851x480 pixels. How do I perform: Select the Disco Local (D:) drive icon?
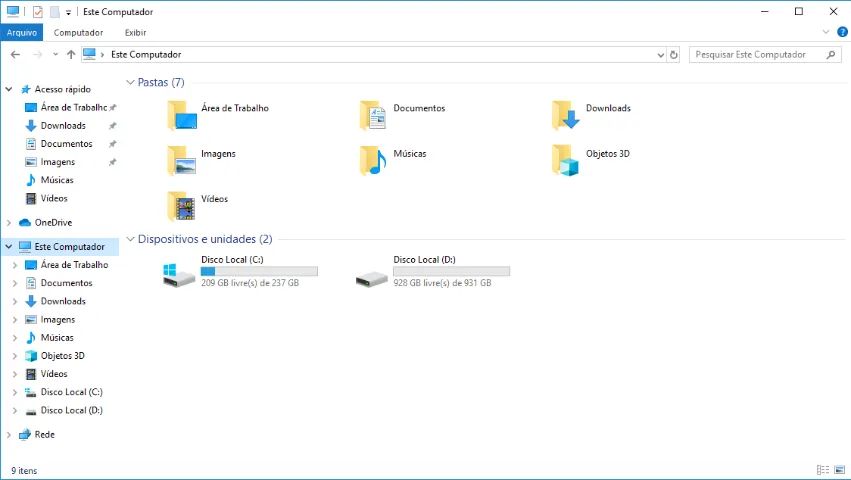click(x=372, y=275)
